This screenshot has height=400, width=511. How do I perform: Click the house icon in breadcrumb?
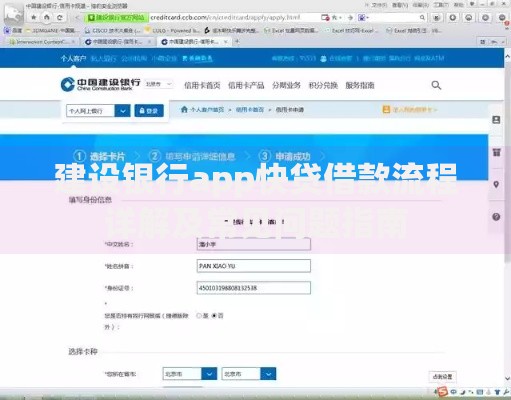click(184, 109)
